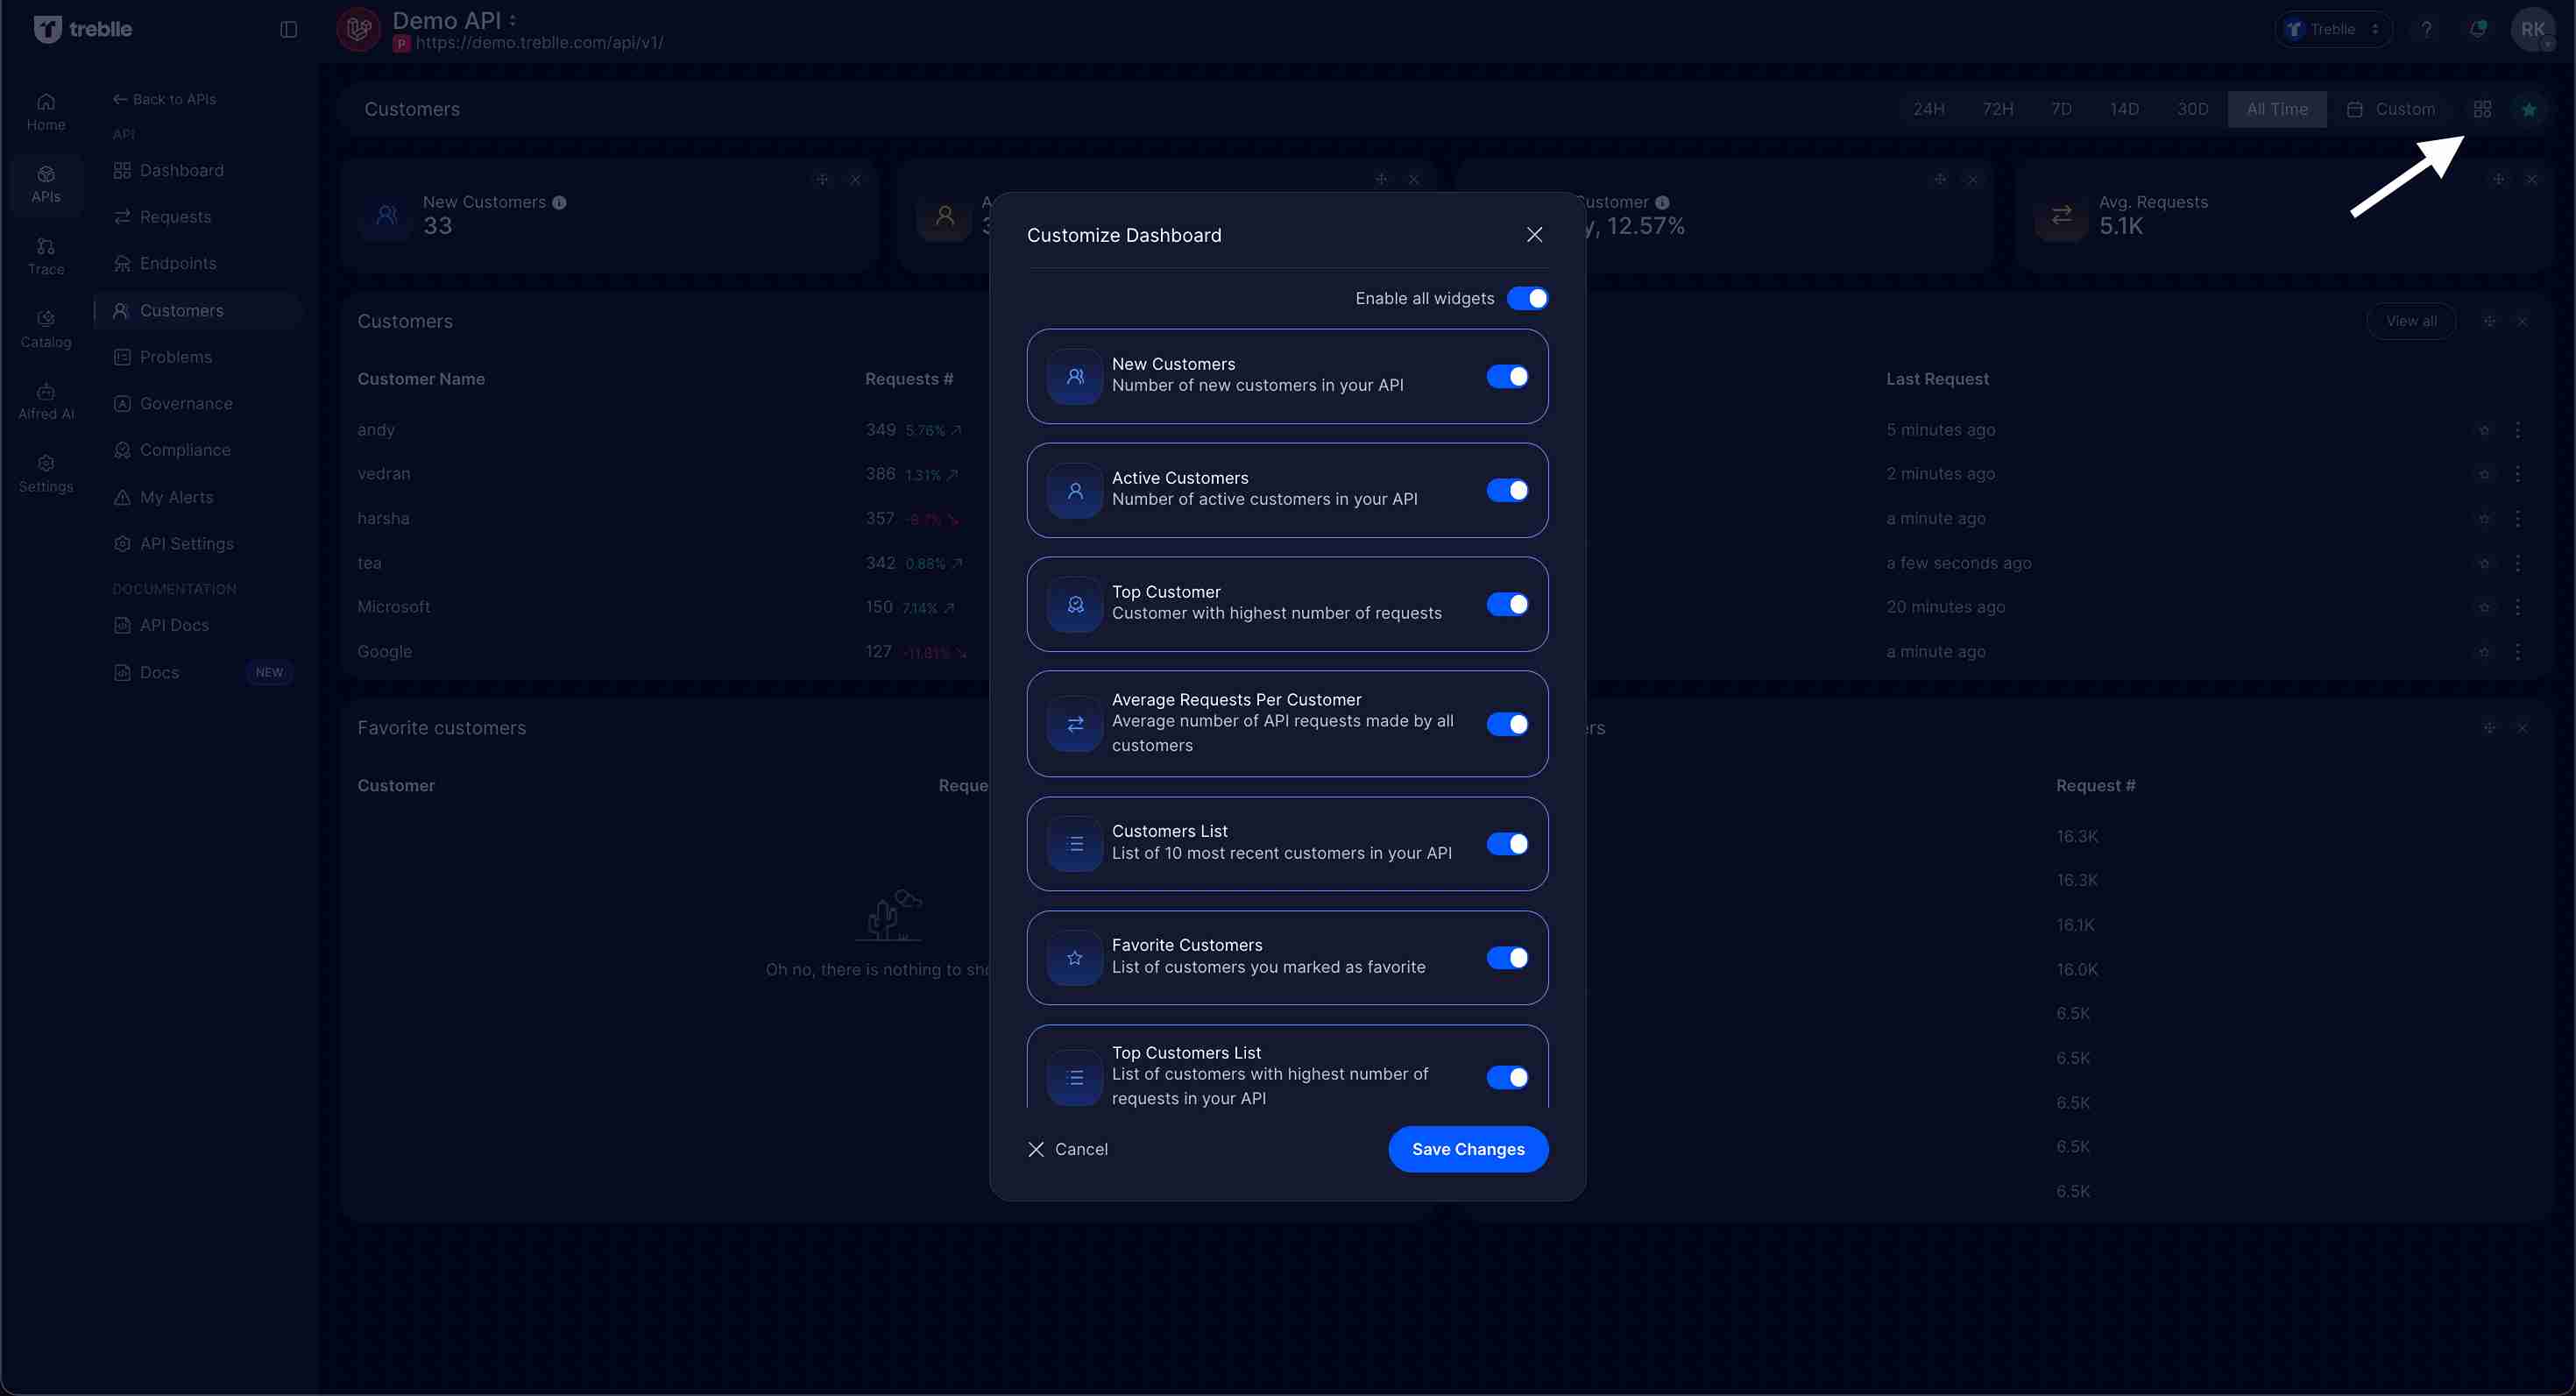Open Endpoints from the sidebar menu
Image resolution: width=2576 pixels, height=1396 pixels.
(x=177, y=263)
